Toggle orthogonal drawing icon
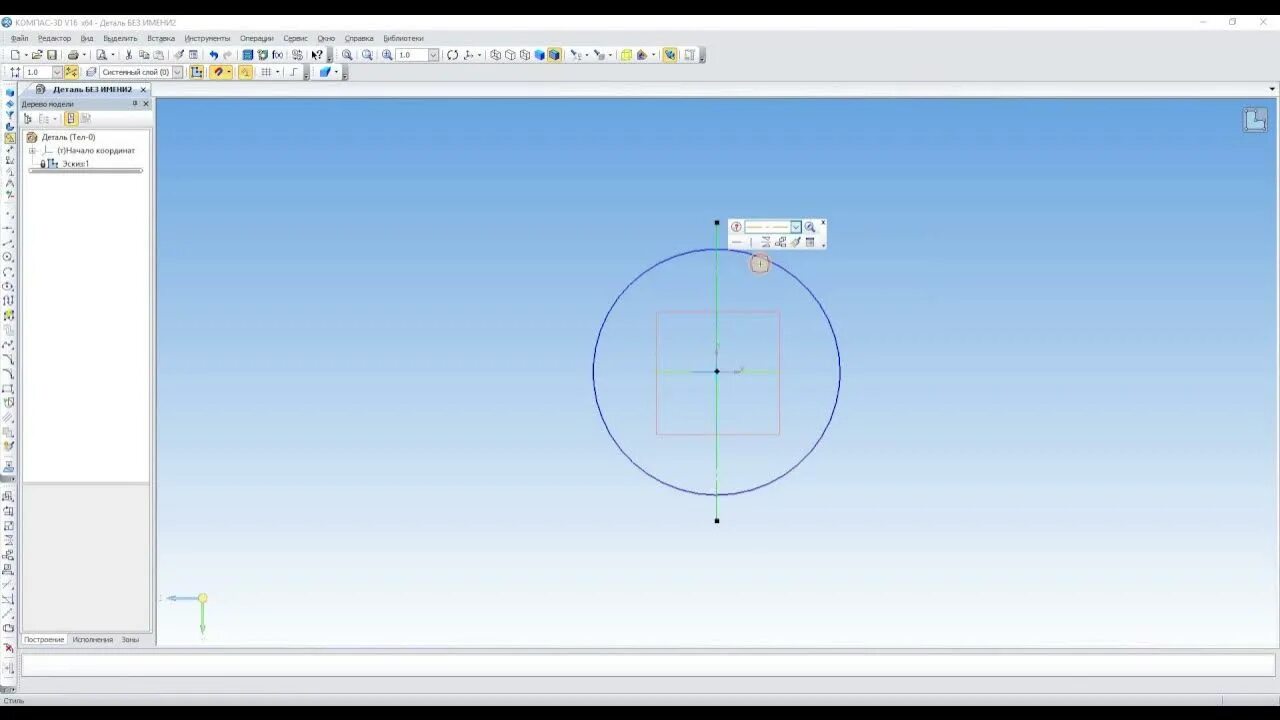 click(x=293, y=72)
